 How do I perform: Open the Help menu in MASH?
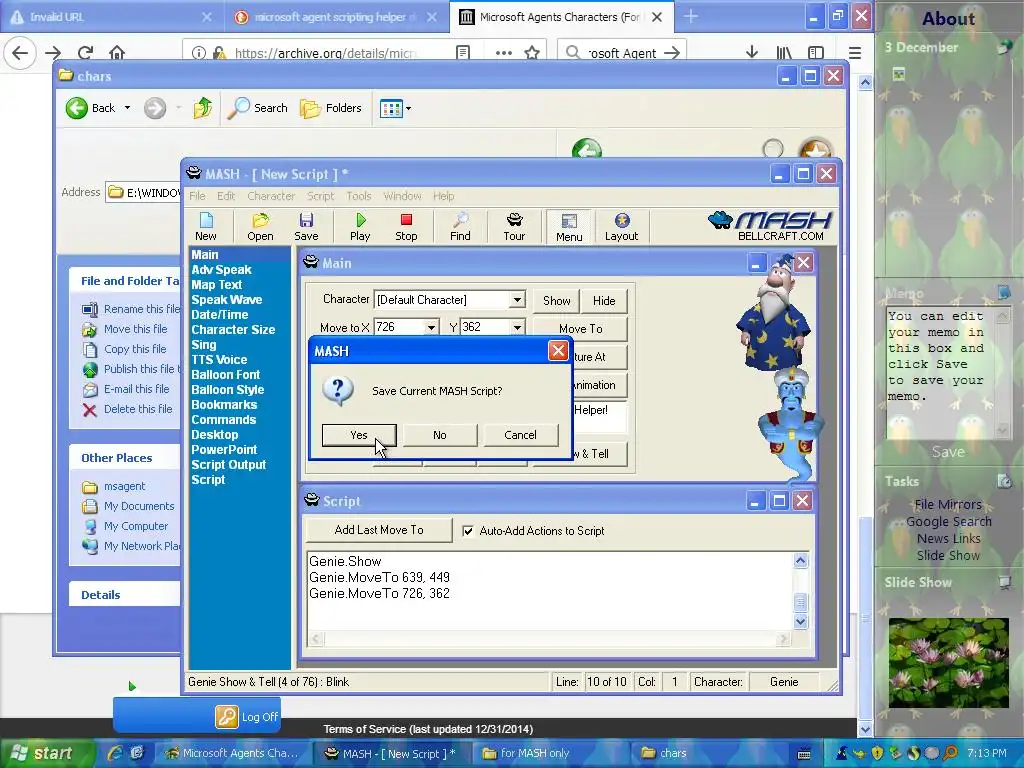click(x=443, y=196)
